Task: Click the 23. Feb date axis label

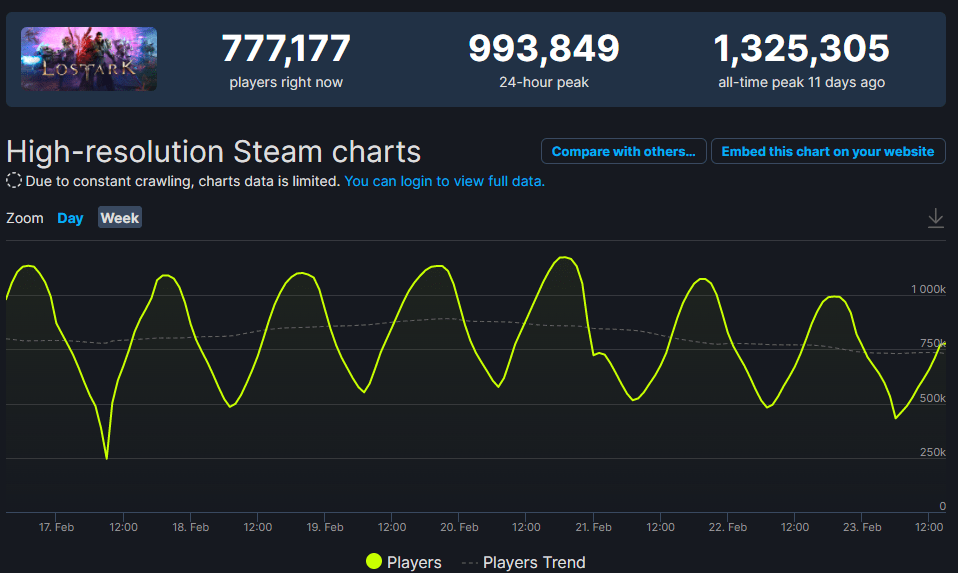Action: click(x=862, y=527)
